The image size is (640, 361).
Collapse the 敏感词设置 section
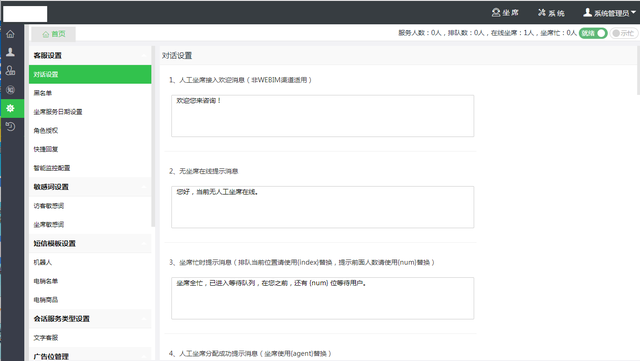144,187
